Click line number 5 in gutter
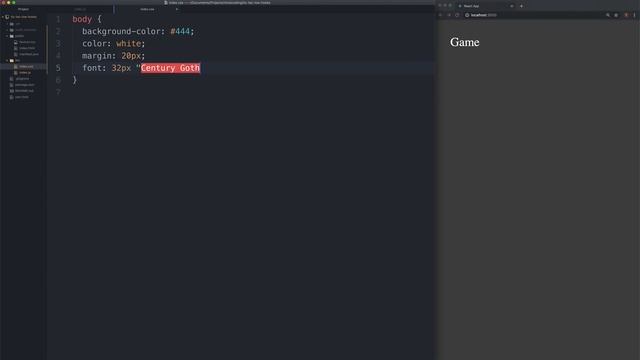640x360 pixels. click(58, 68)
